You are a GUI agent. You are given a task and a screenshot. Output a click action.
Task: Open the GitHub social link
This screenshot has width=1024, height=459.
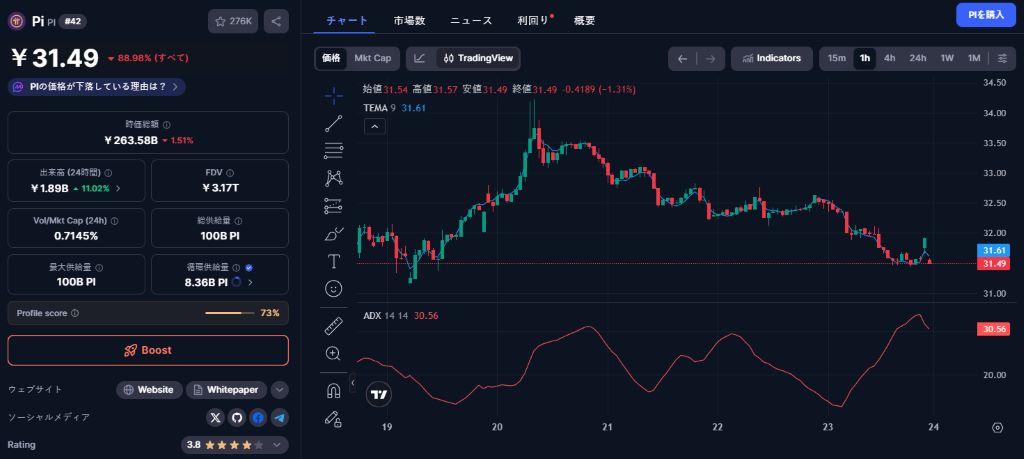coord(236,417)
